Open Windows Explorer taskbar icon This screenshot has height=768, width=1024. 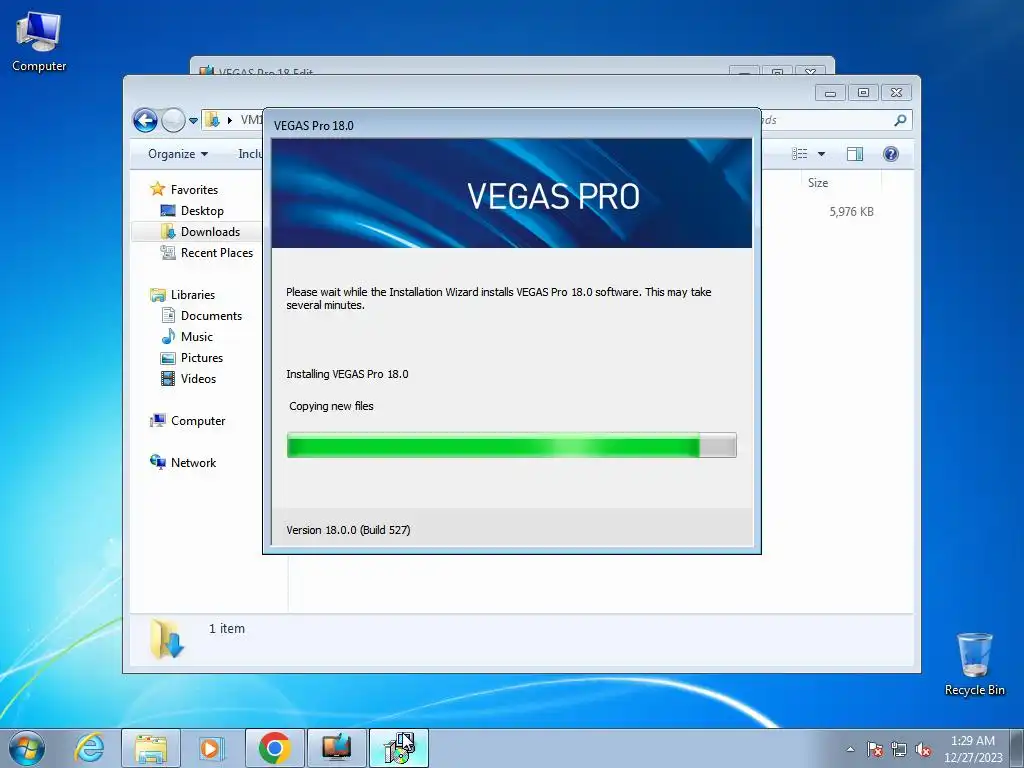click(x=150, y=748)
